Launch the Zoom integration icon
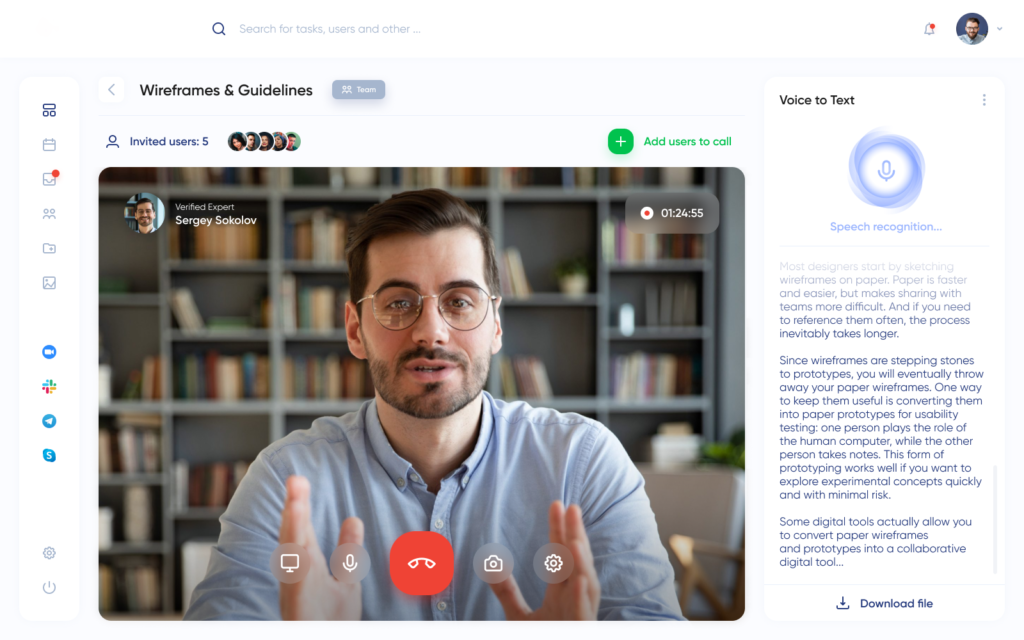The image size is (1024, 640). (49, 352)
